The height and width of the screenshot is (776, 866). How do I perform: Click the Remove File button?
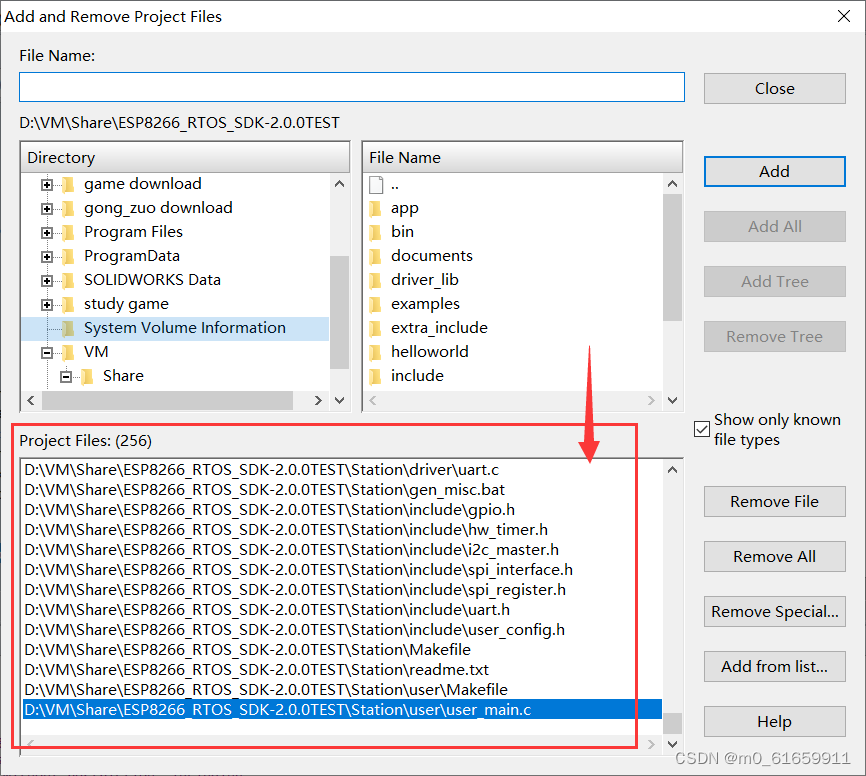click(x=774, y=501)
